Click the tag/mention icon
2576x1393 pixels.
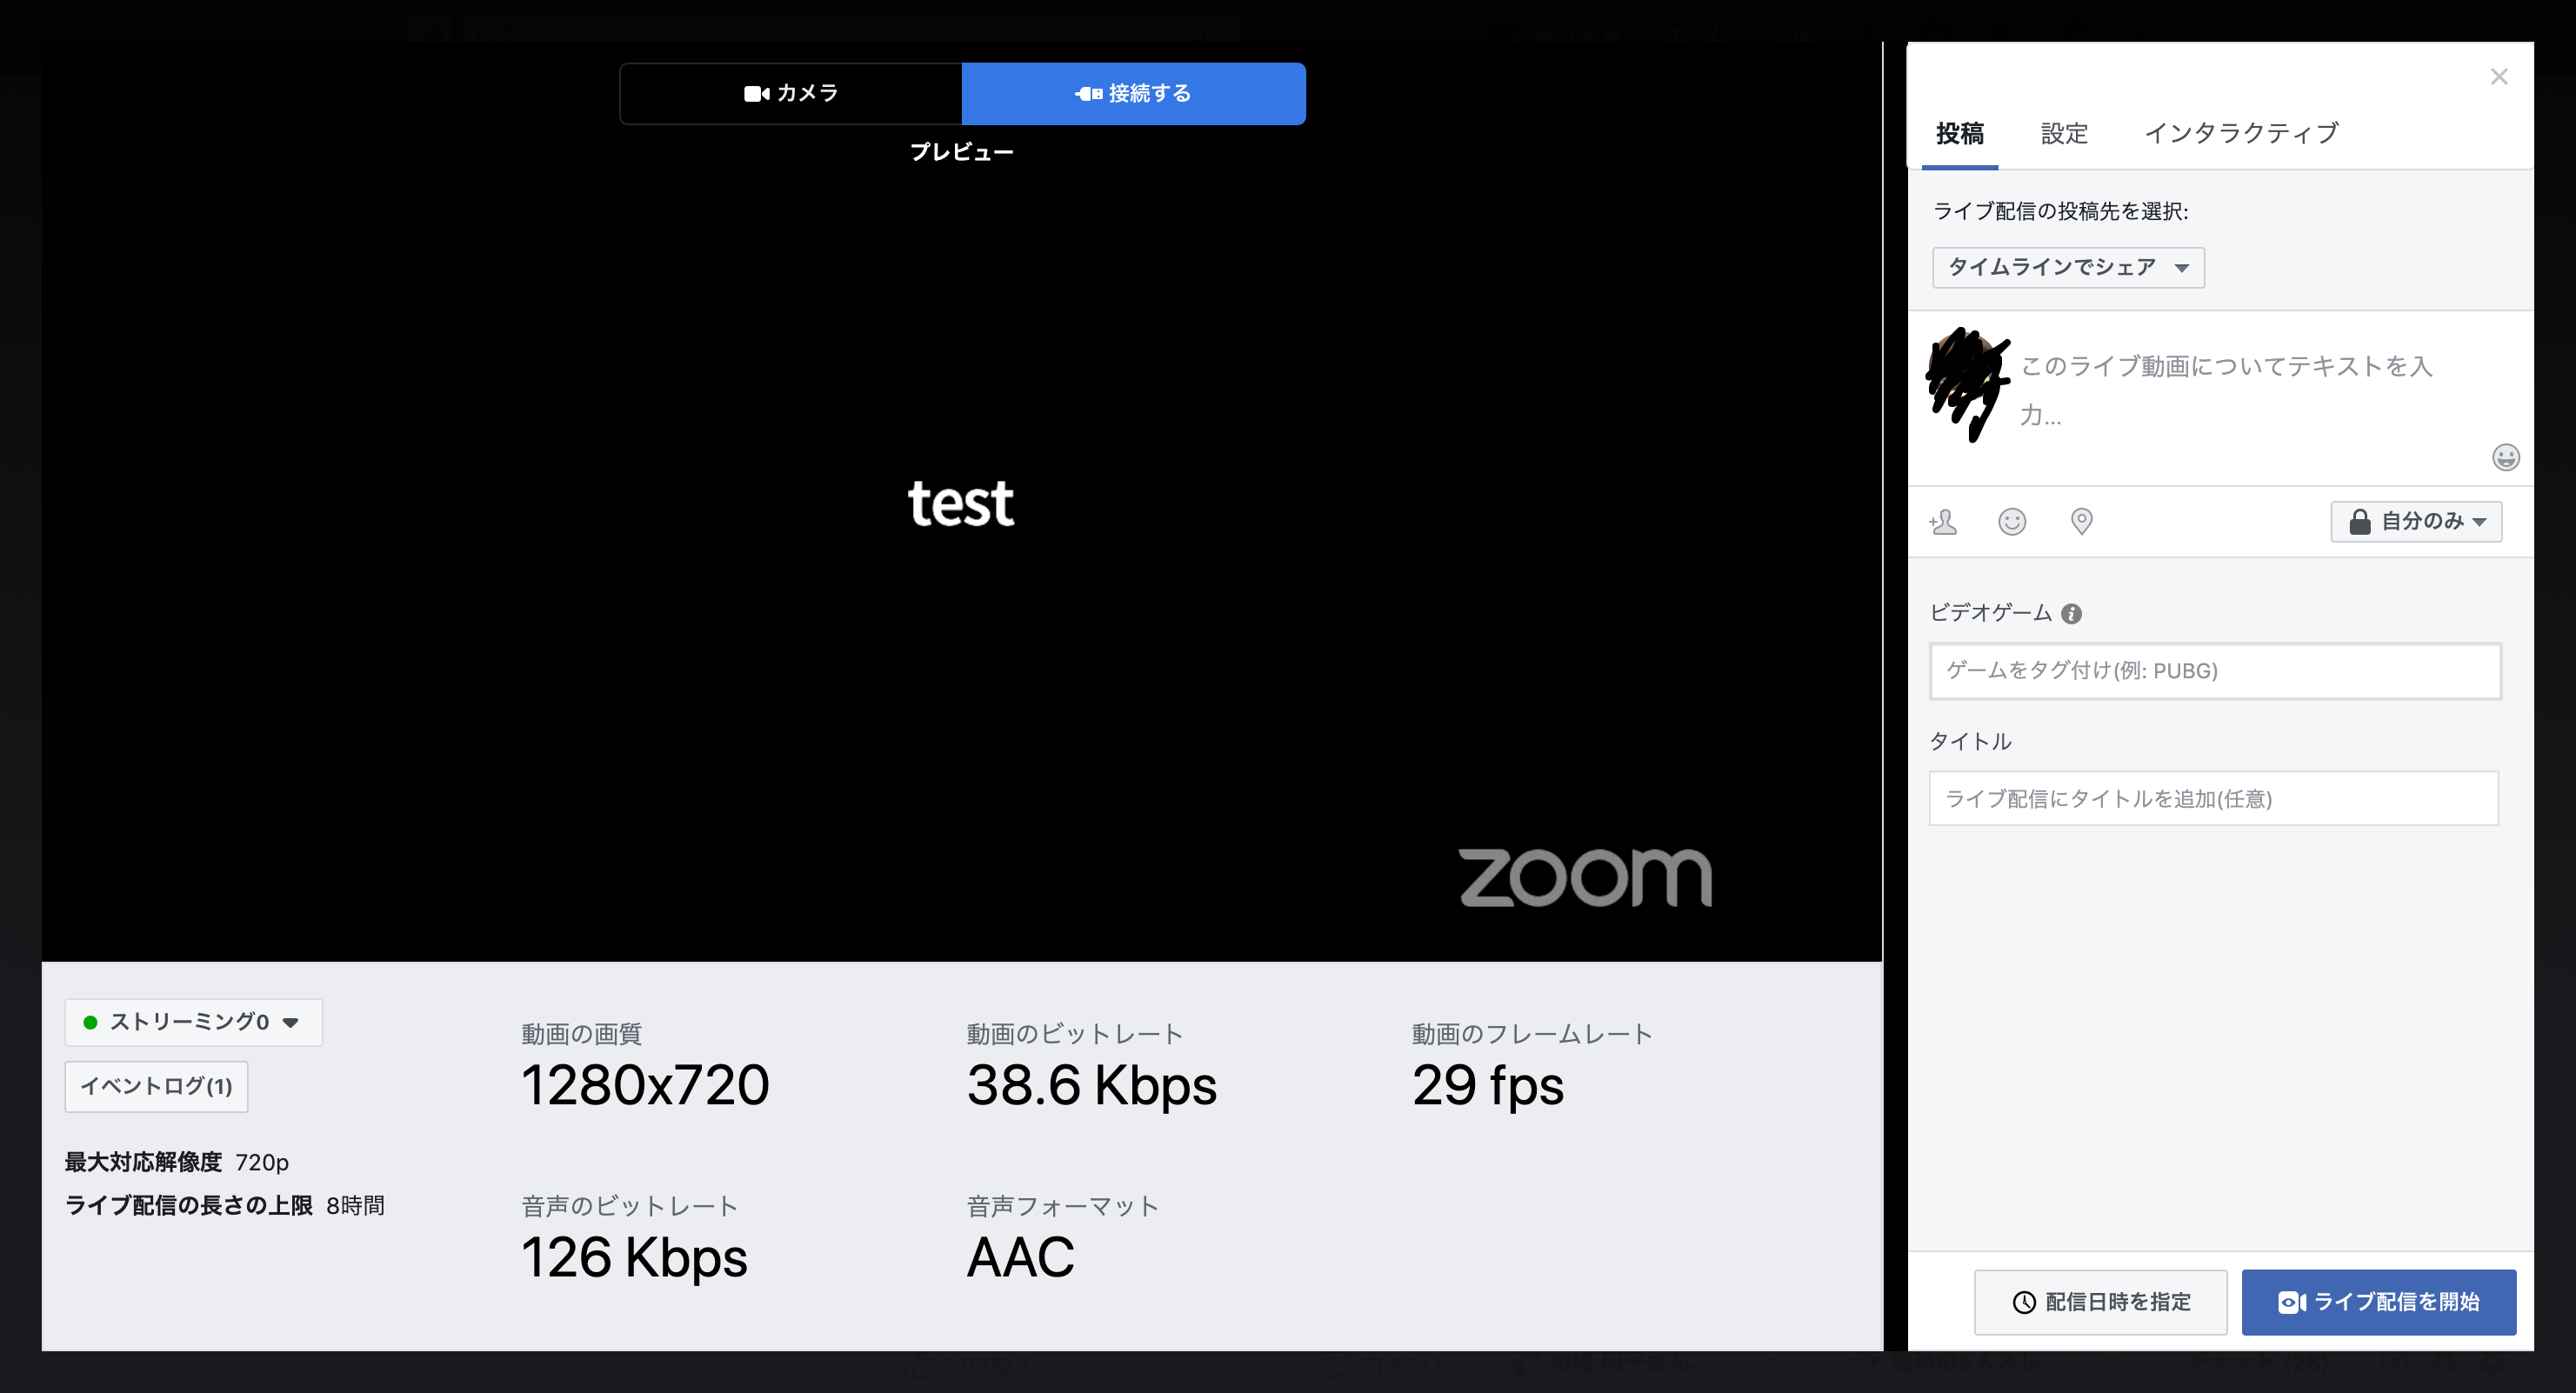tap(1946, 520)
